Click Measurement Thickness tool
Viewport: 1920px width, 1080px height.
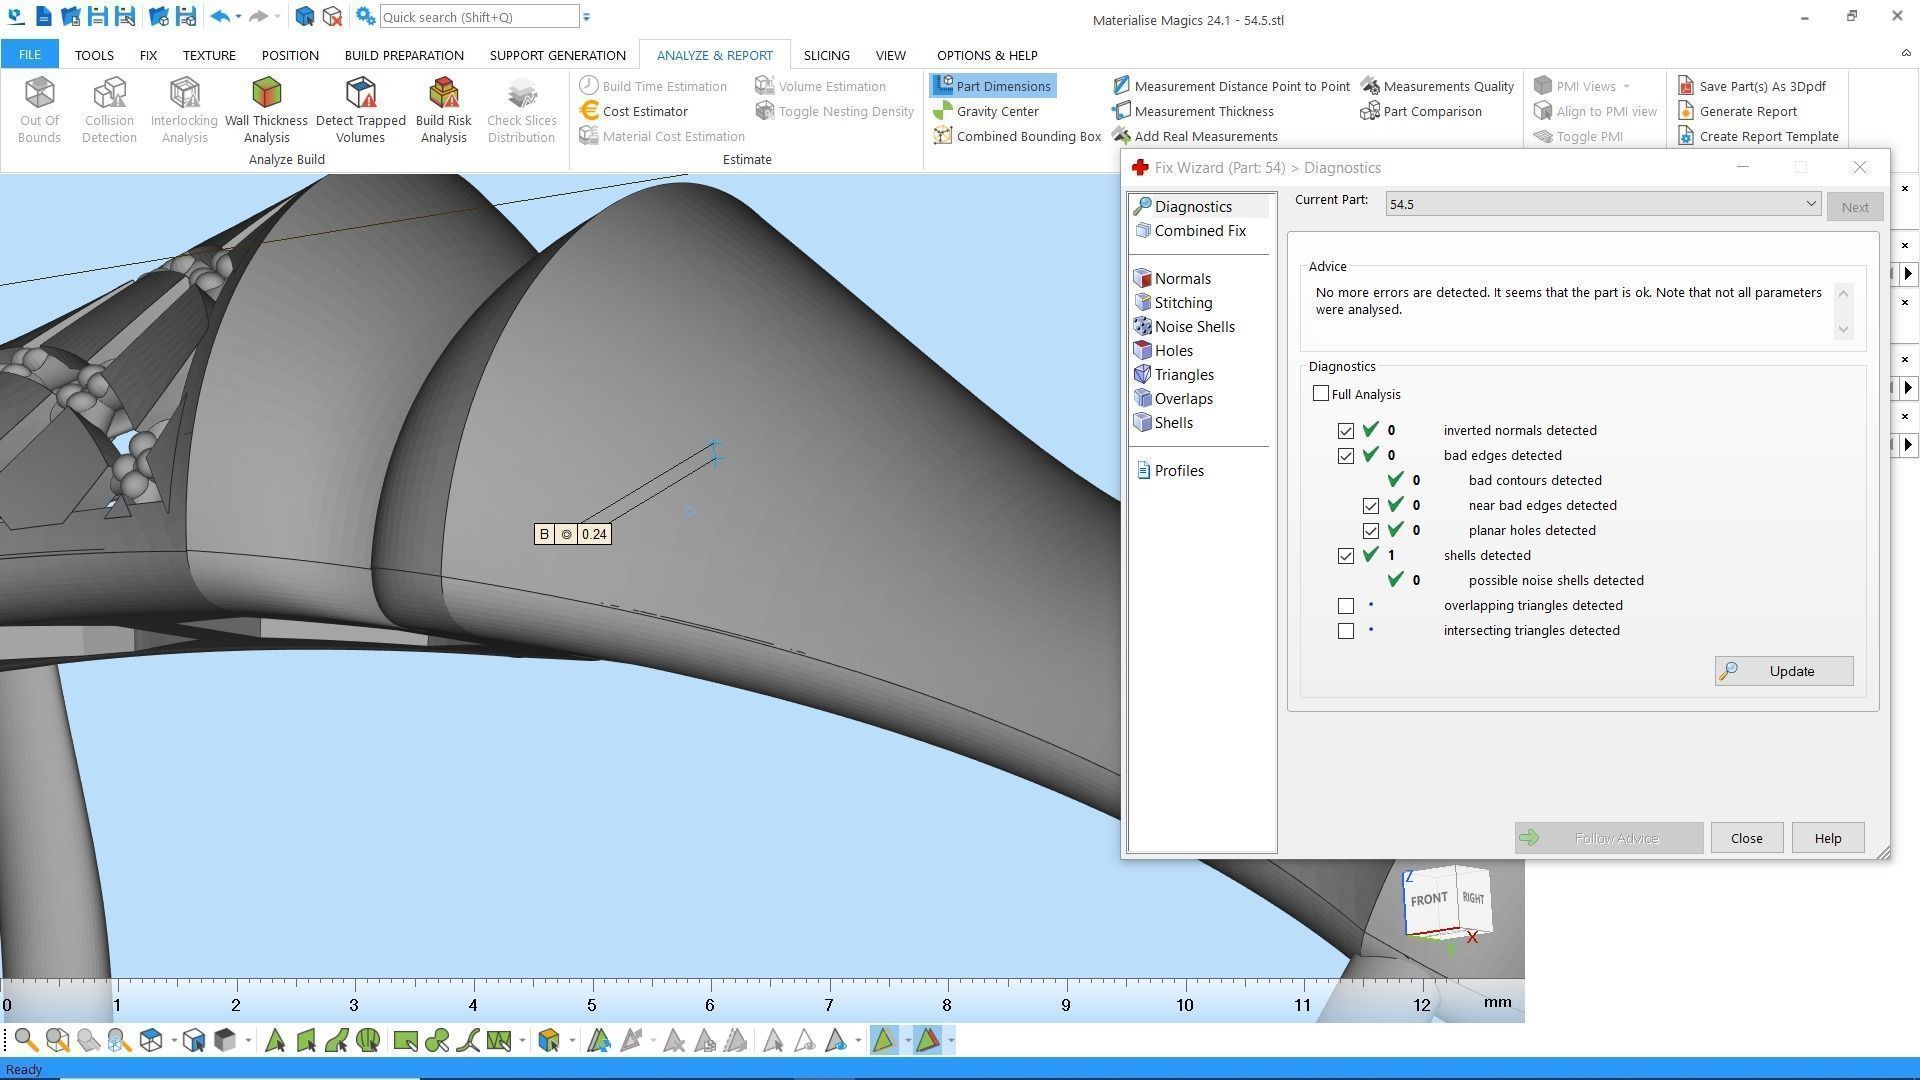click(x=1203, y=111)
